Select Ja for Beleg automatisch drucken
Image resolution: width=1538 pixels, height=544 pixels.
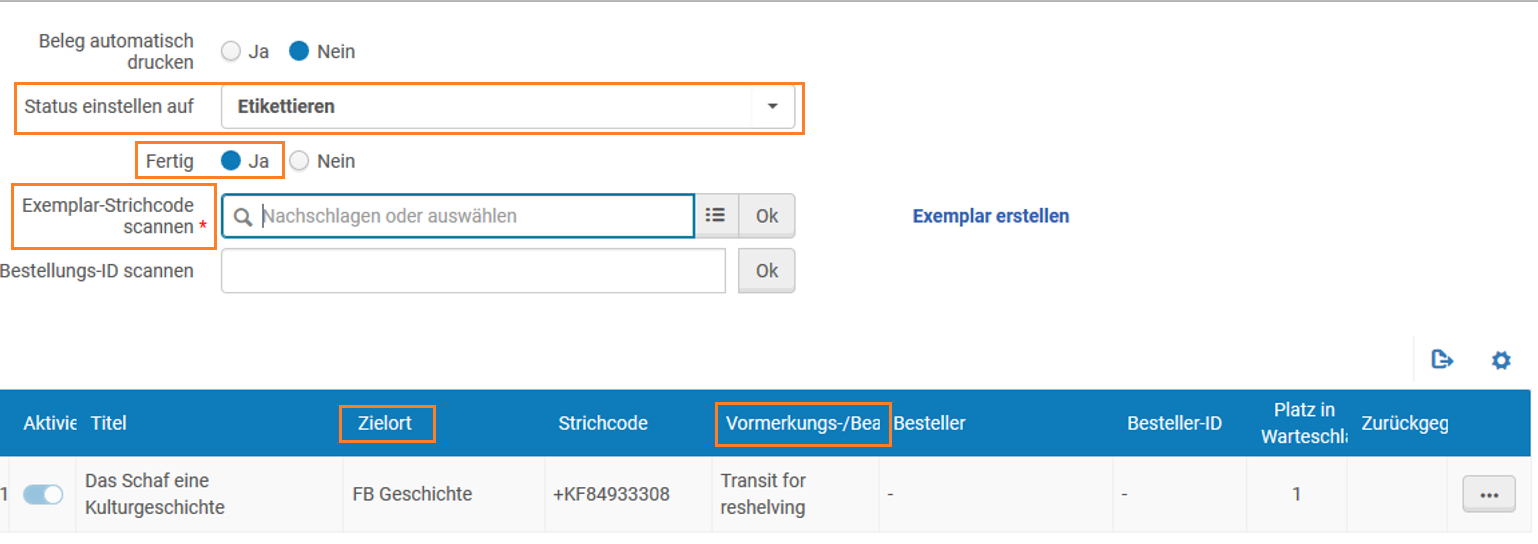[231, 51]
